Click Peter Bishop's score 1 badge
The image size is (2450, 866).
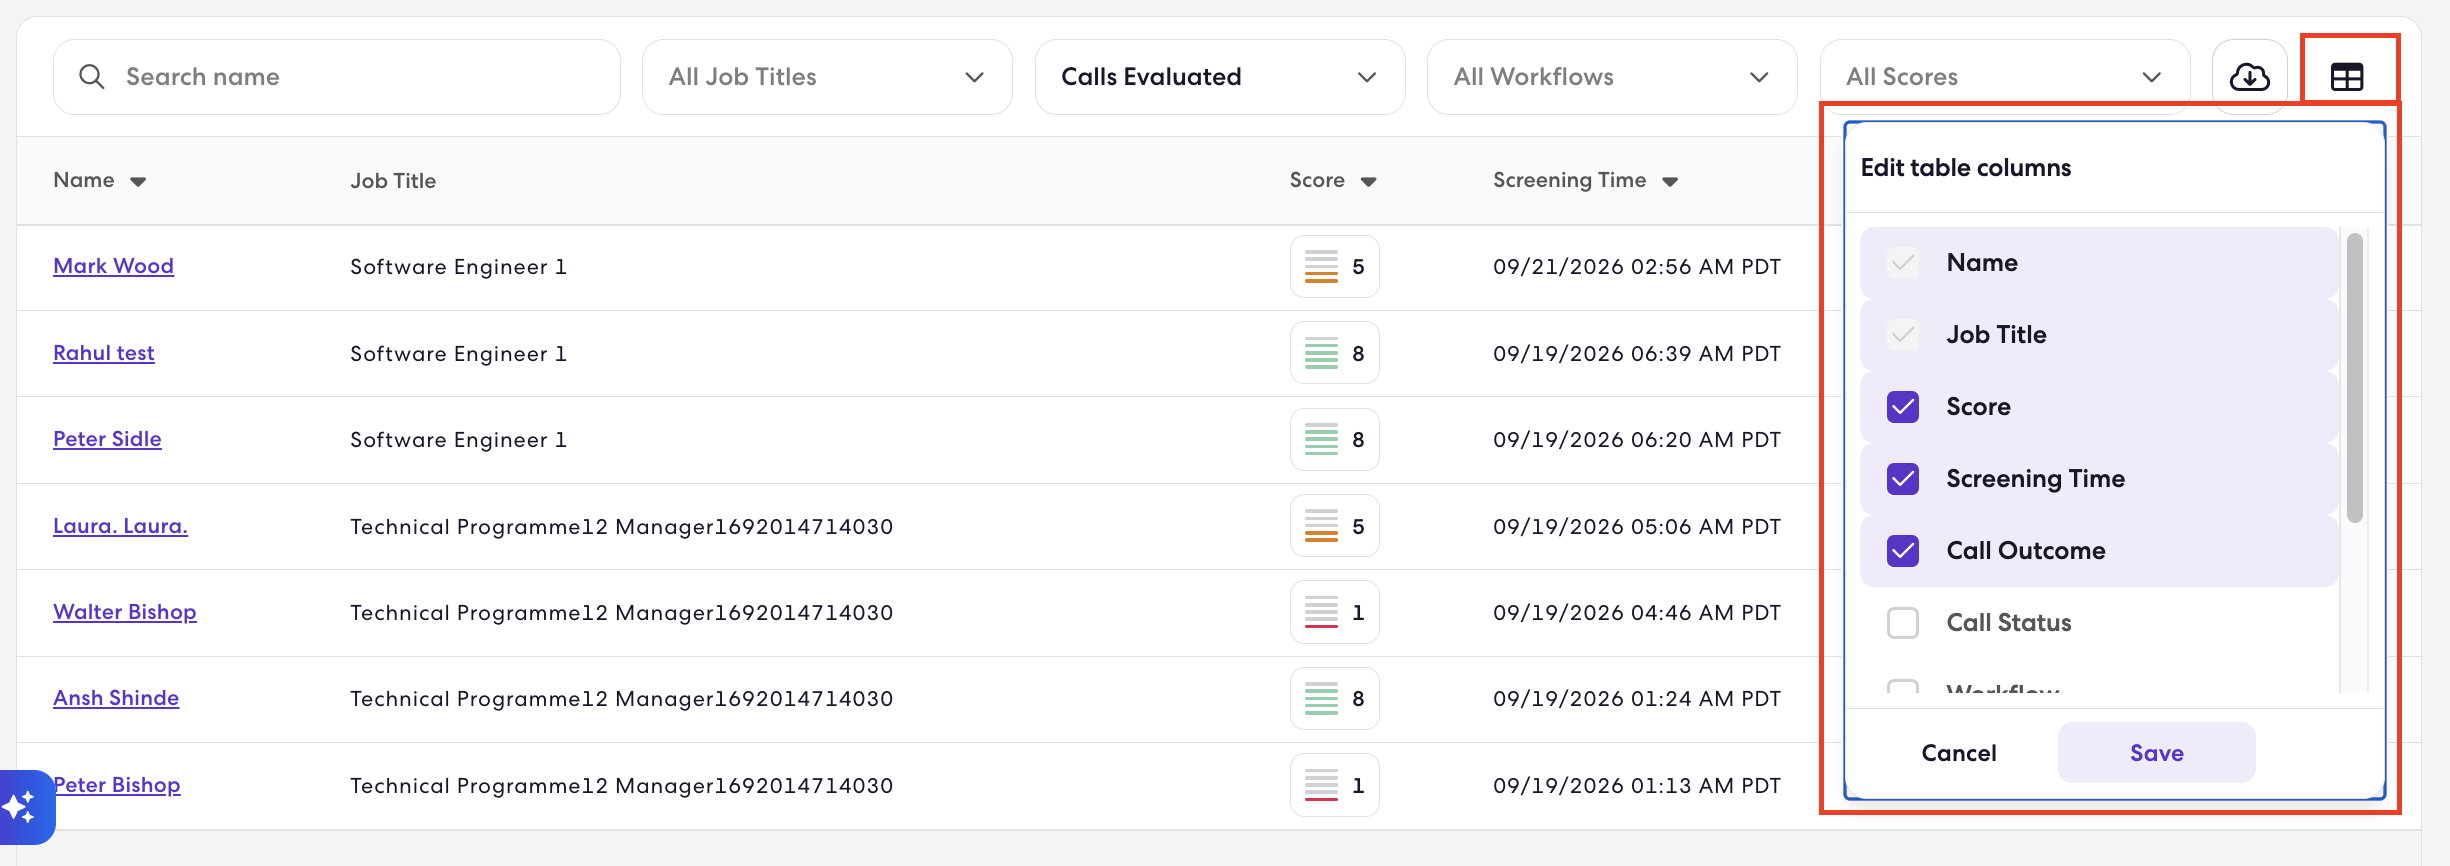tap(1334, 785)
